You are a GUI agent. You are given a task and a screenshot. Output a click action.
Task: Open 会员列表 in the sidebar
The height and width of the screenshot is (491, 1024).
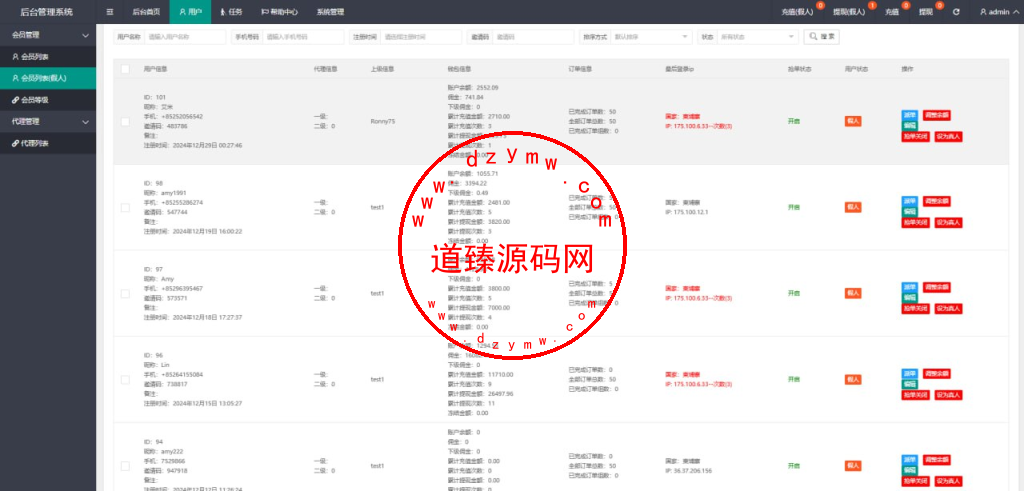pos(48,57)
